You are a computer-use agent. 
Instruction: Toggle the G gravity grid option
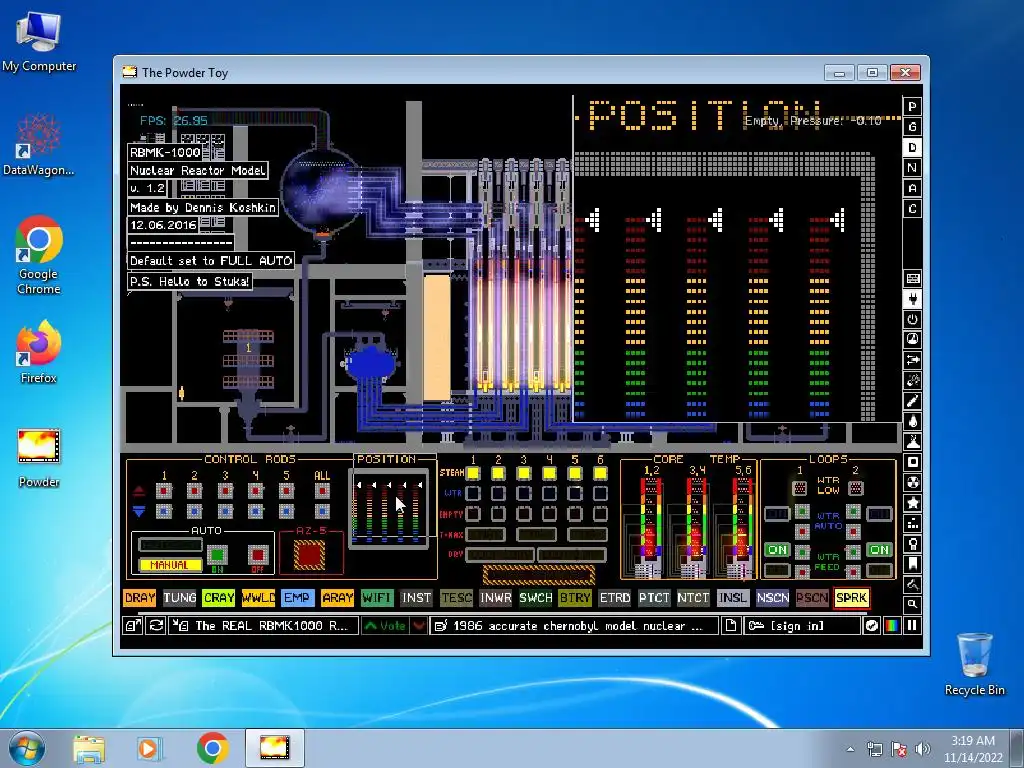[x=912, y=127]
